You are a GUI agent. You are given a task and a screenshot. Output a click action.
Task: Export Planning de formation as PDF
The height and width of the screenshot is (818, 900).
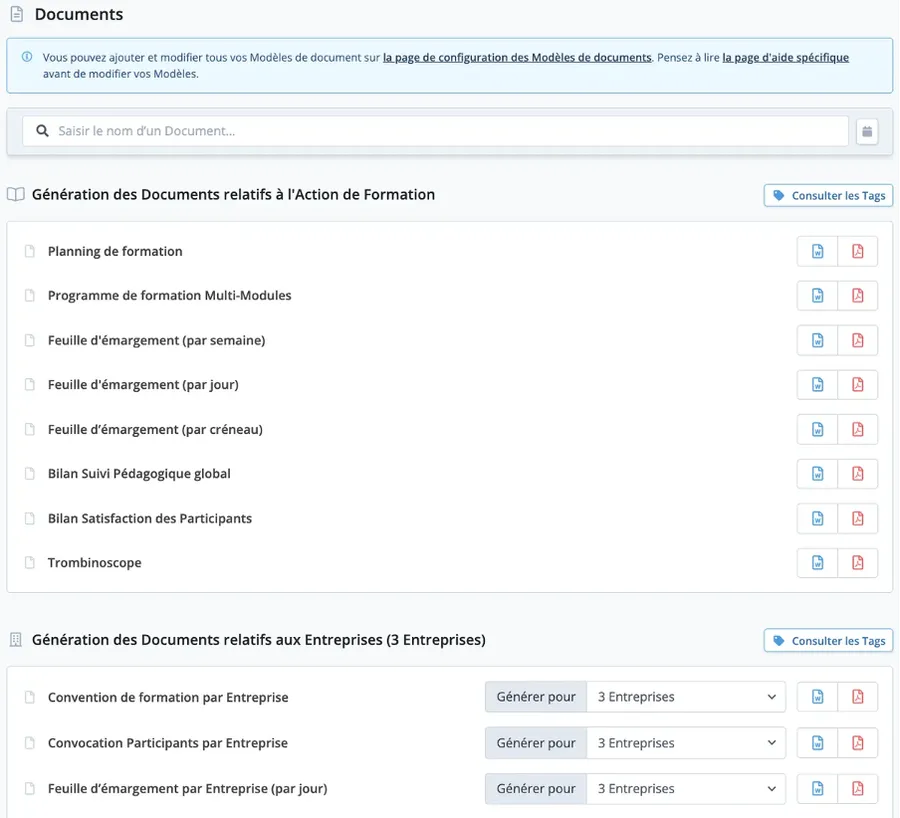tap(857, 251)
